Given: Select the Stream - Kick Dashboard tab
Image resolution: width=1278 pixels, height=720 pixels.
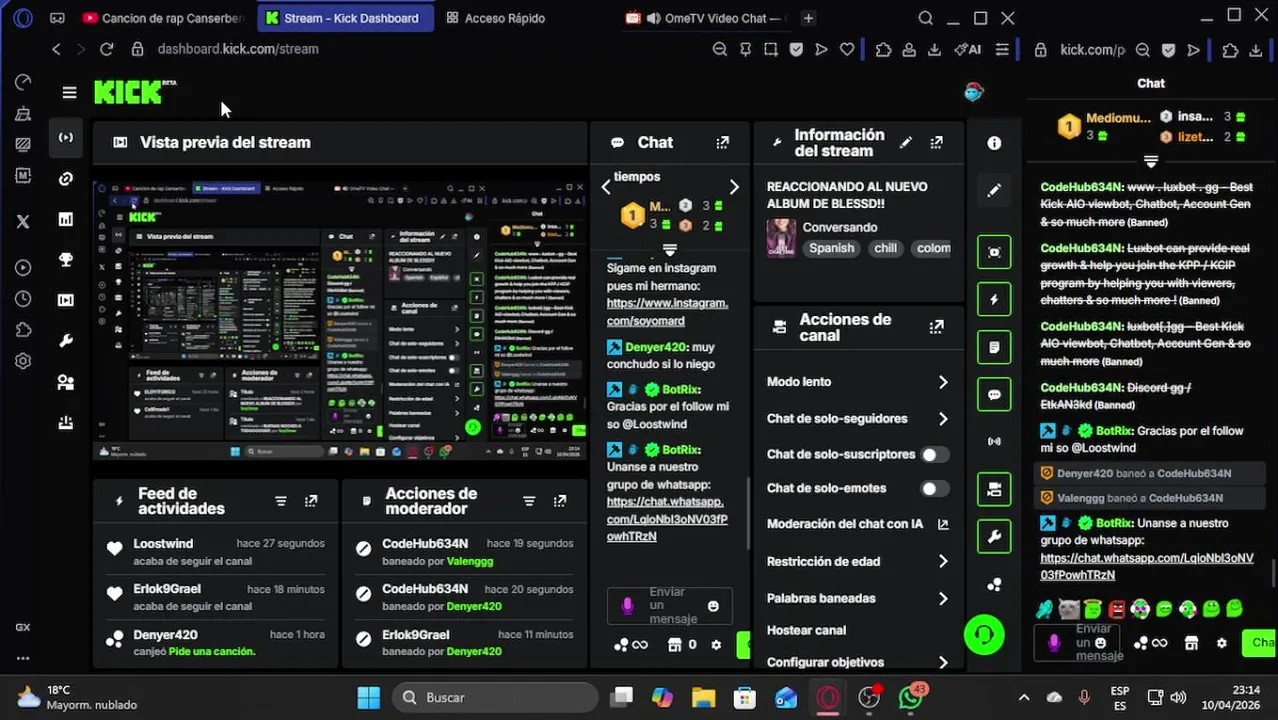Looking at the screenshot, I should 345,18.
